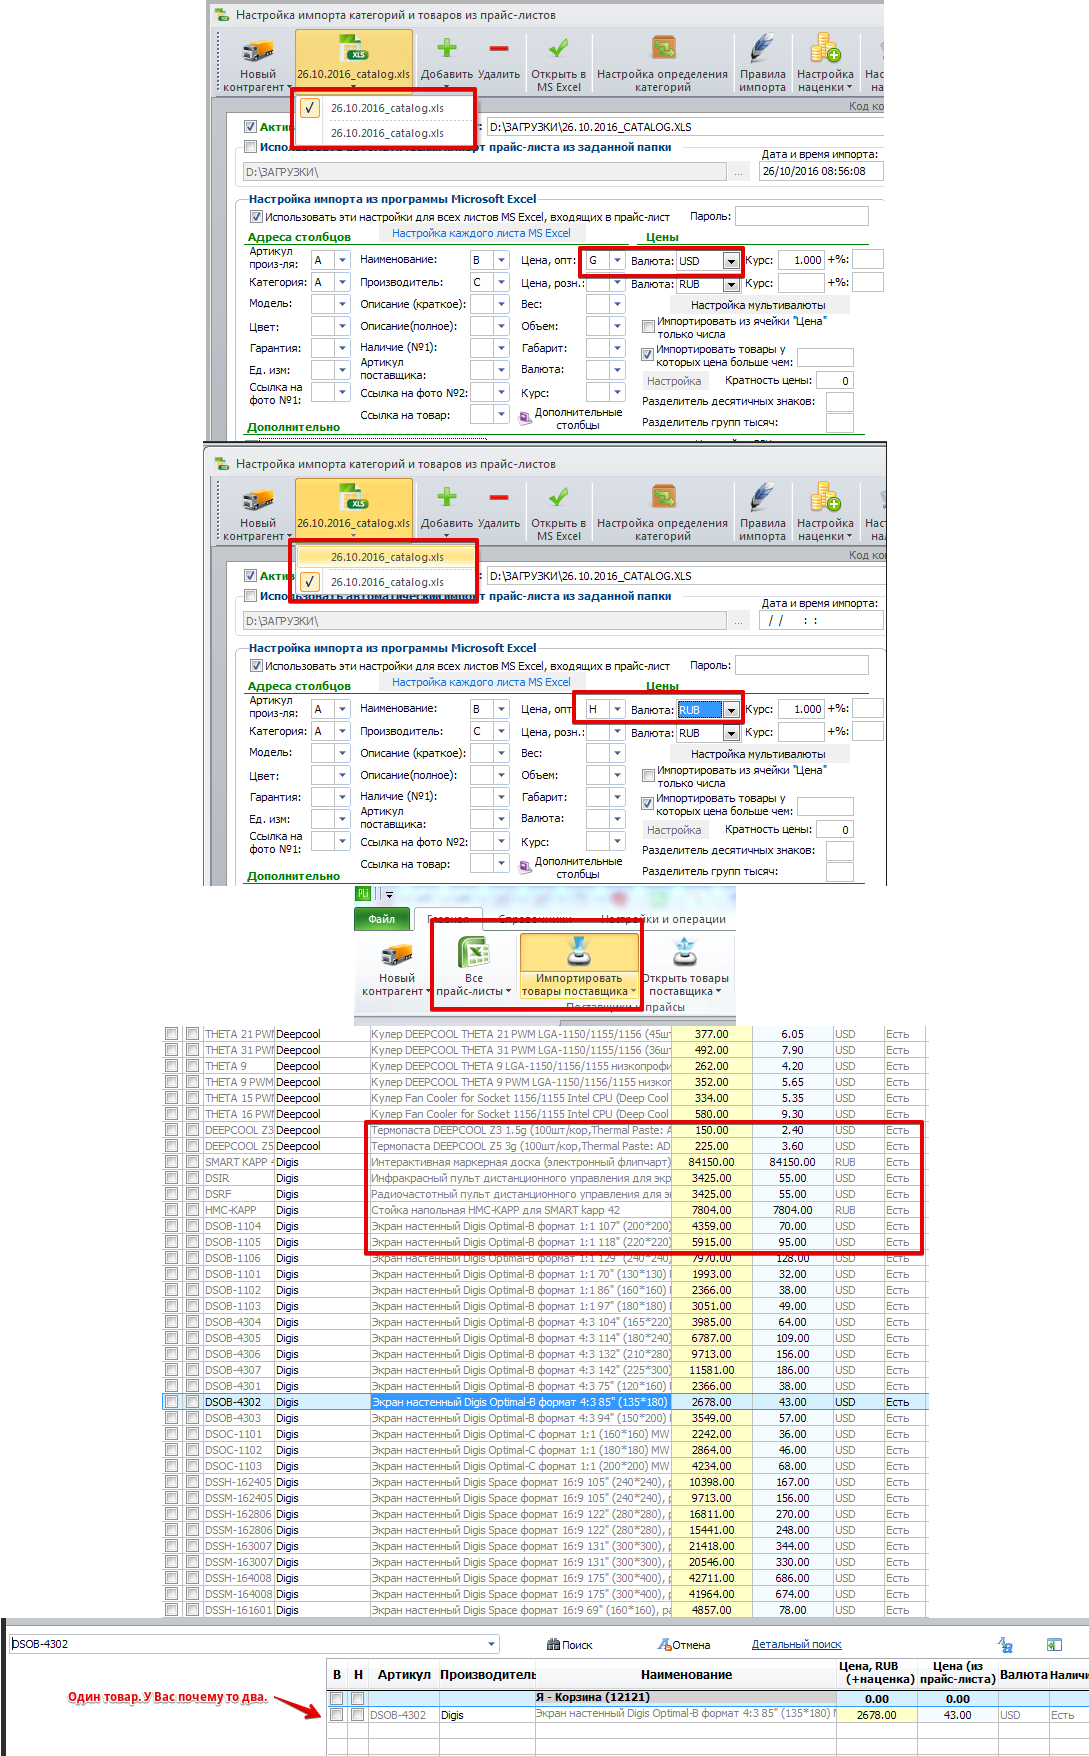Click the Поиск binoculars button
1089x1756 pixels.
pyautogui.click(x=570, y=1645)
